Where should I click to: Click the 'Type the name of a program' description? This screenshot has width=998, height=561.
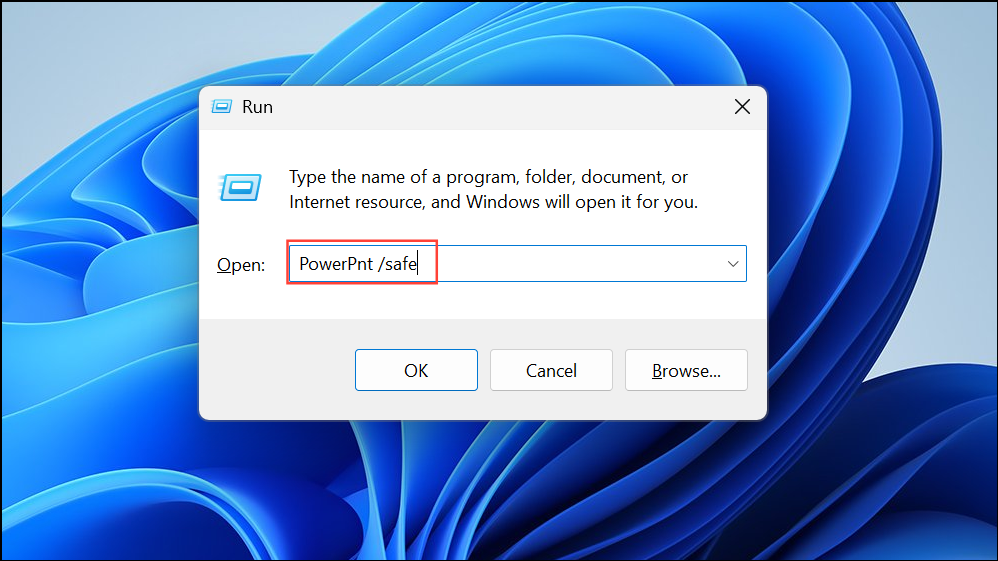click(x=493, y=189)
